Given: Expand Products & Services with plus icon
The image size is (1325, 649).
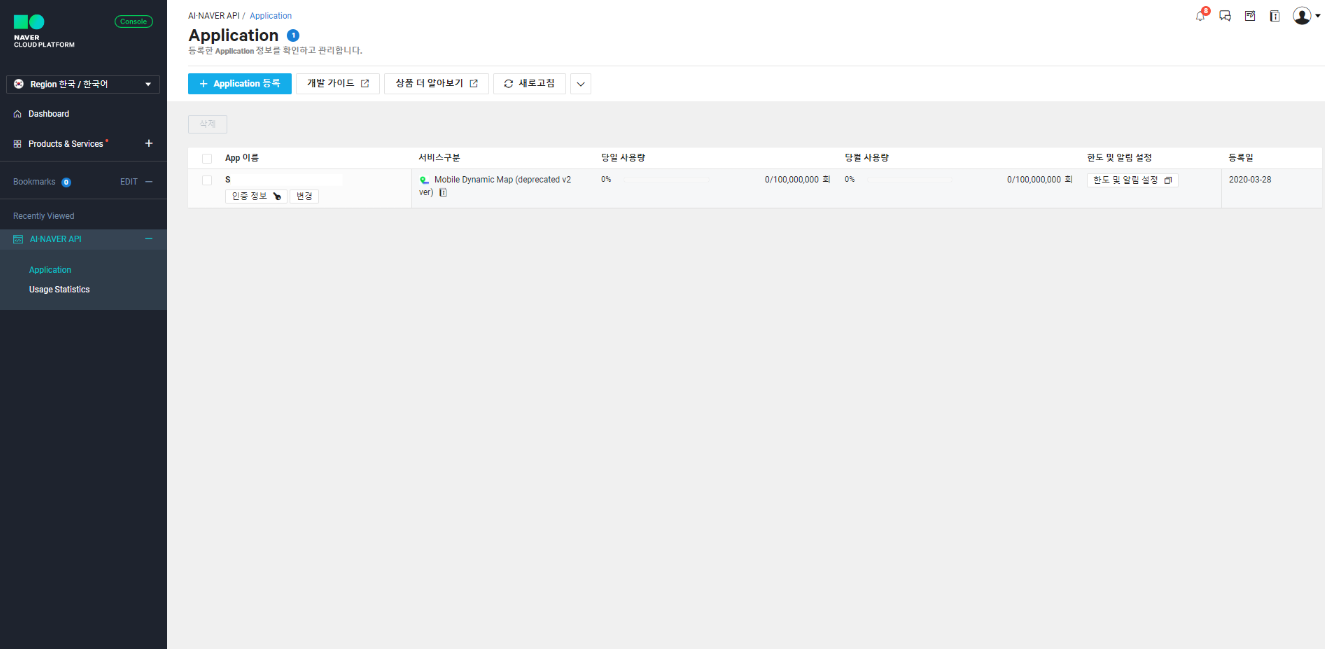Looking at the screenshot, I should click(x=149, y=143).
